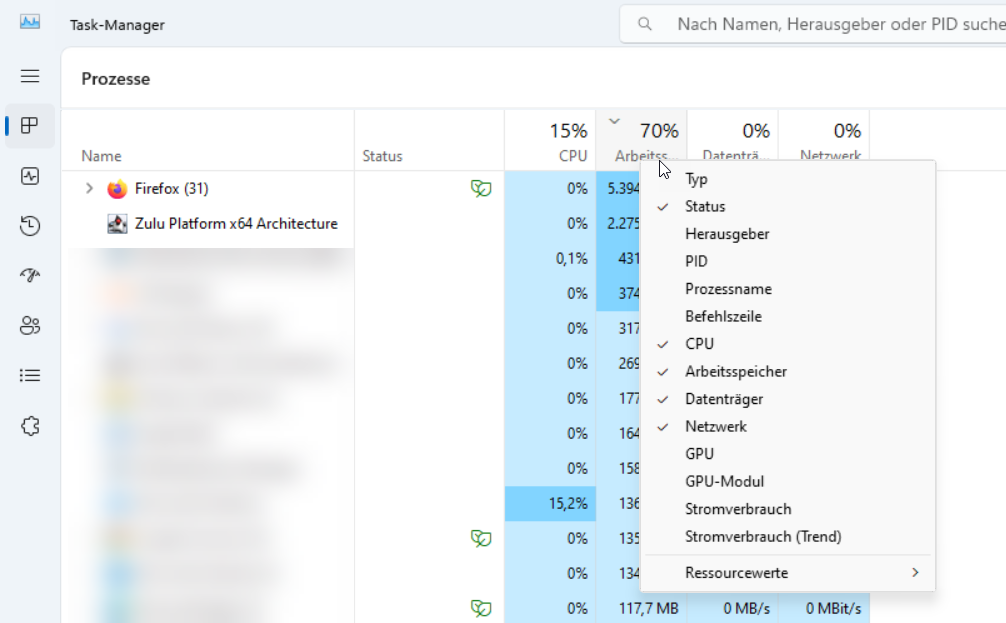Image resolution: width=1006 pixels, height=623 pixels.
Task: Disable the Arbeitsspeicher column in menu
Action: (735, 372)
